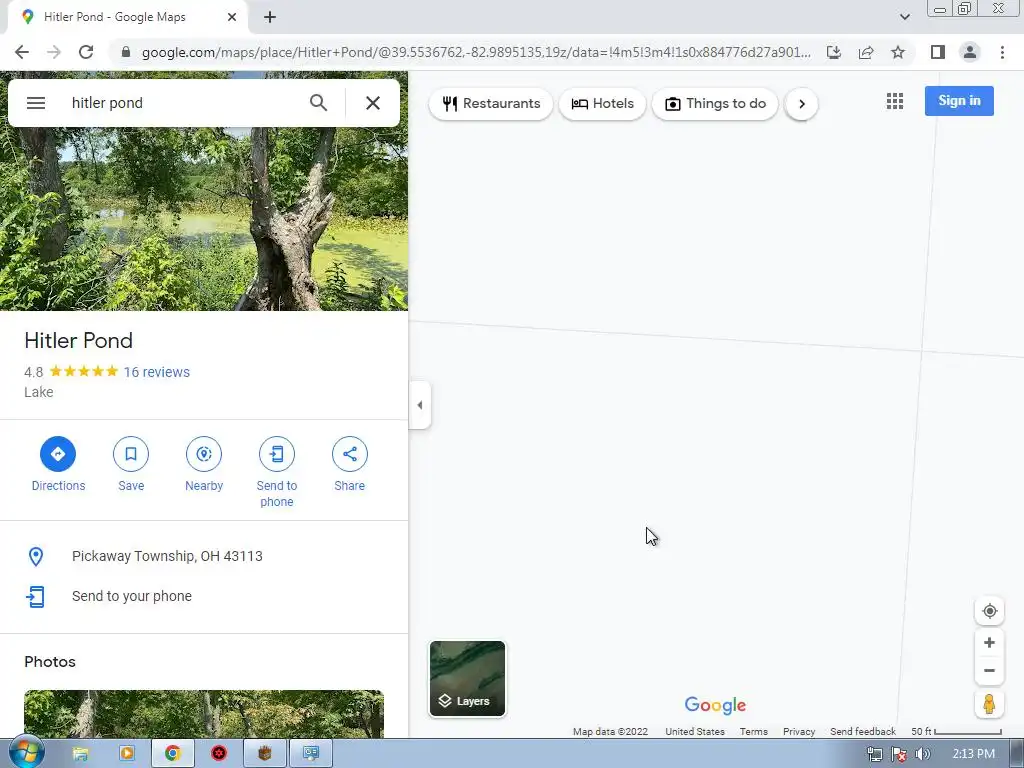Image resolution: width=1024 pixels, height=768 pixels.
Task: Click in the 'hitler pond' search field
Action: (x=183, y=103)
